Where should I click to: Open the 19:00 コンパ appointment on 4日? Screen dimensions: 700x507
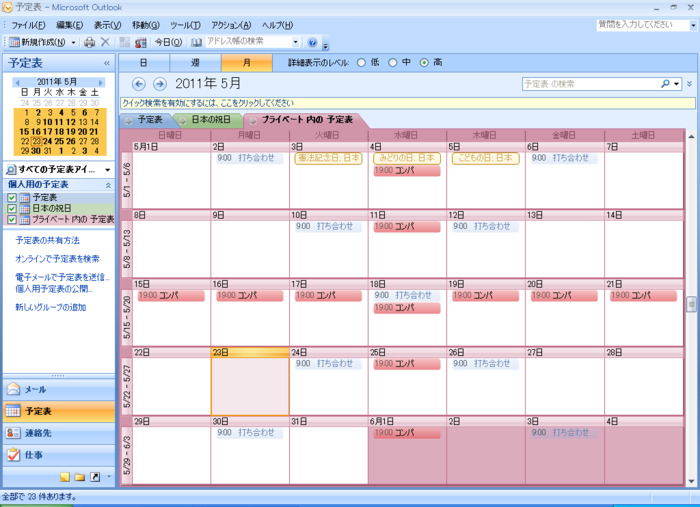(x=407, y=170)
